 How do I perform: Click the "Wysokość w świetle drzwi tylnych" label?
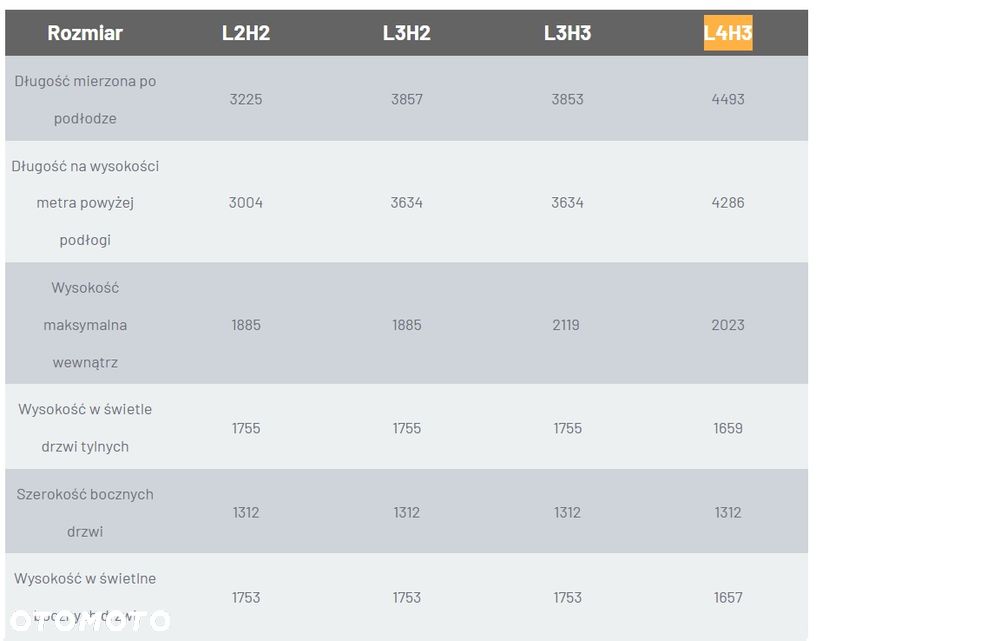85,427
